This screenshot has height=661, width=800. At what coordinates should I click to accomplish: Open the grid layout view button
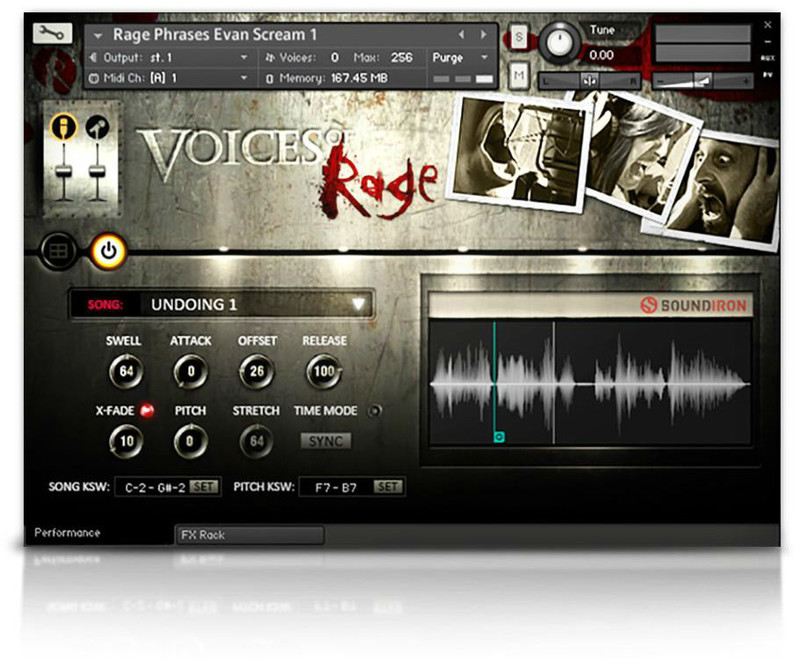58,250
